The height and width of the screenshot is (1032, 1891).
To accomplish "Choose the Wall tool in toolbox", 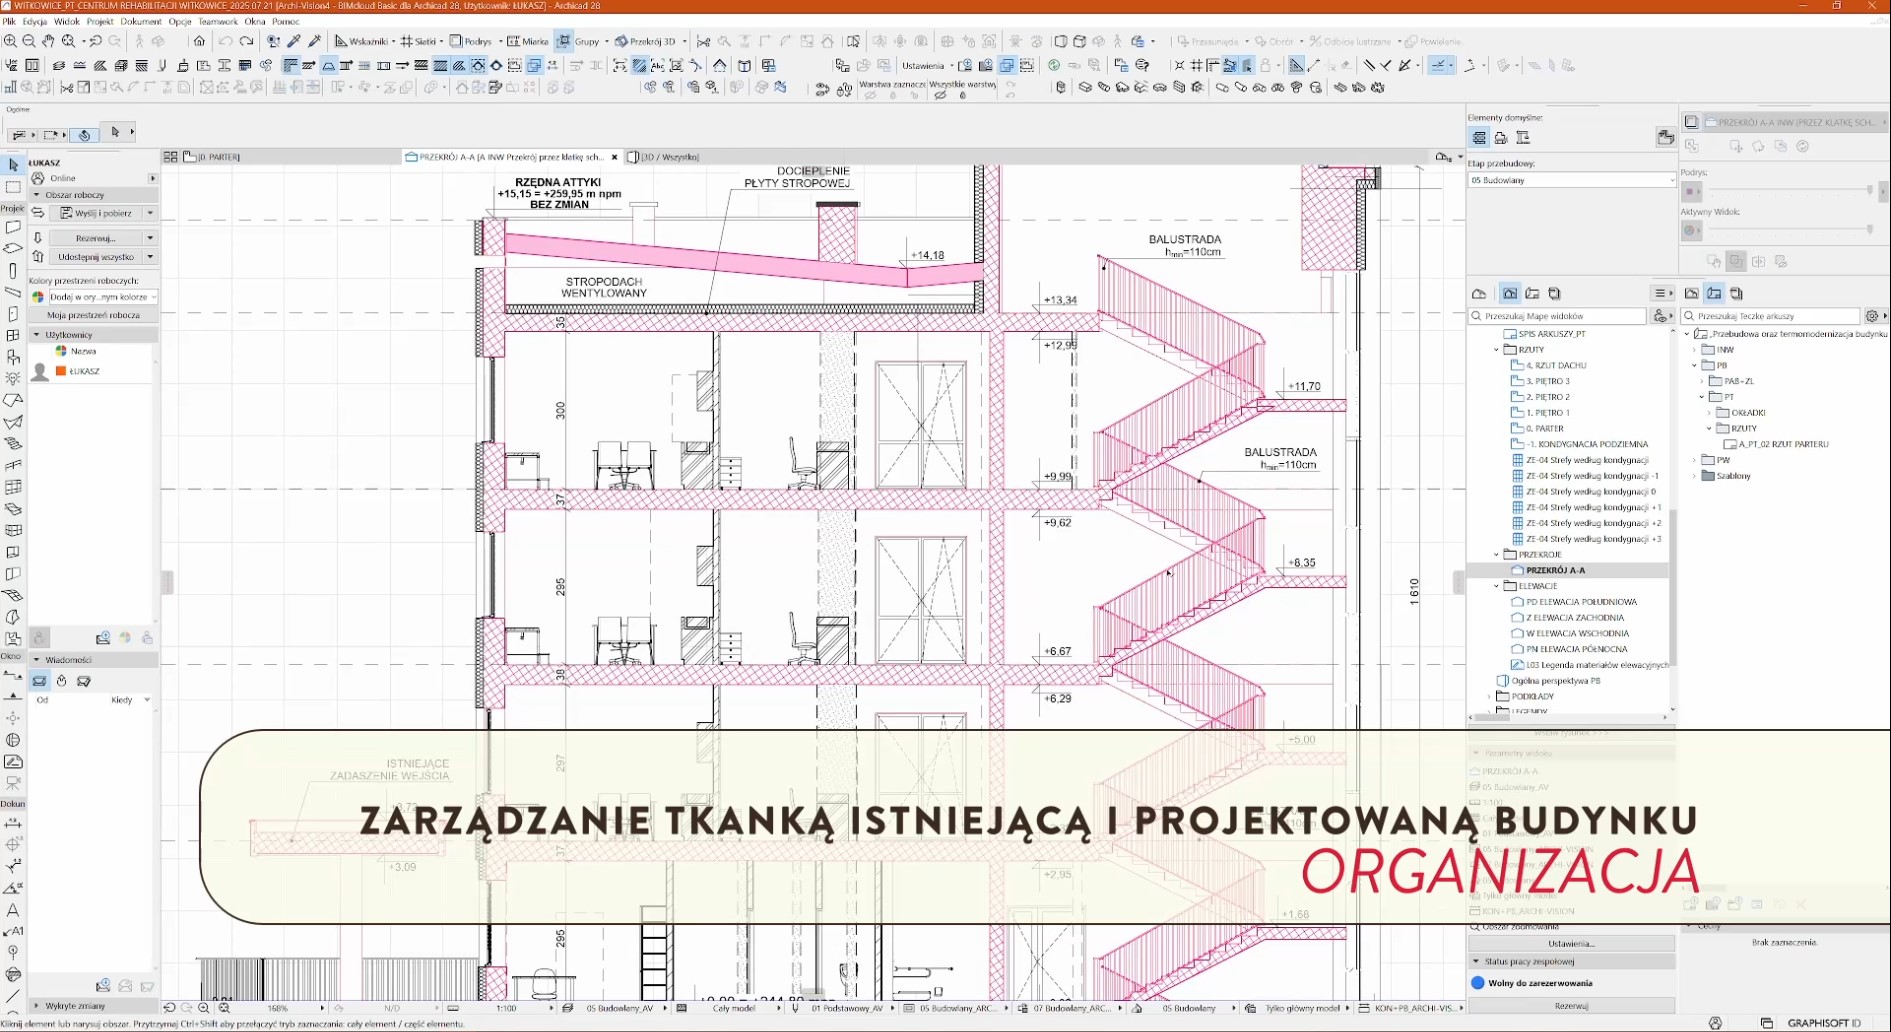I will pyautogui.click(x=13, y=228).
